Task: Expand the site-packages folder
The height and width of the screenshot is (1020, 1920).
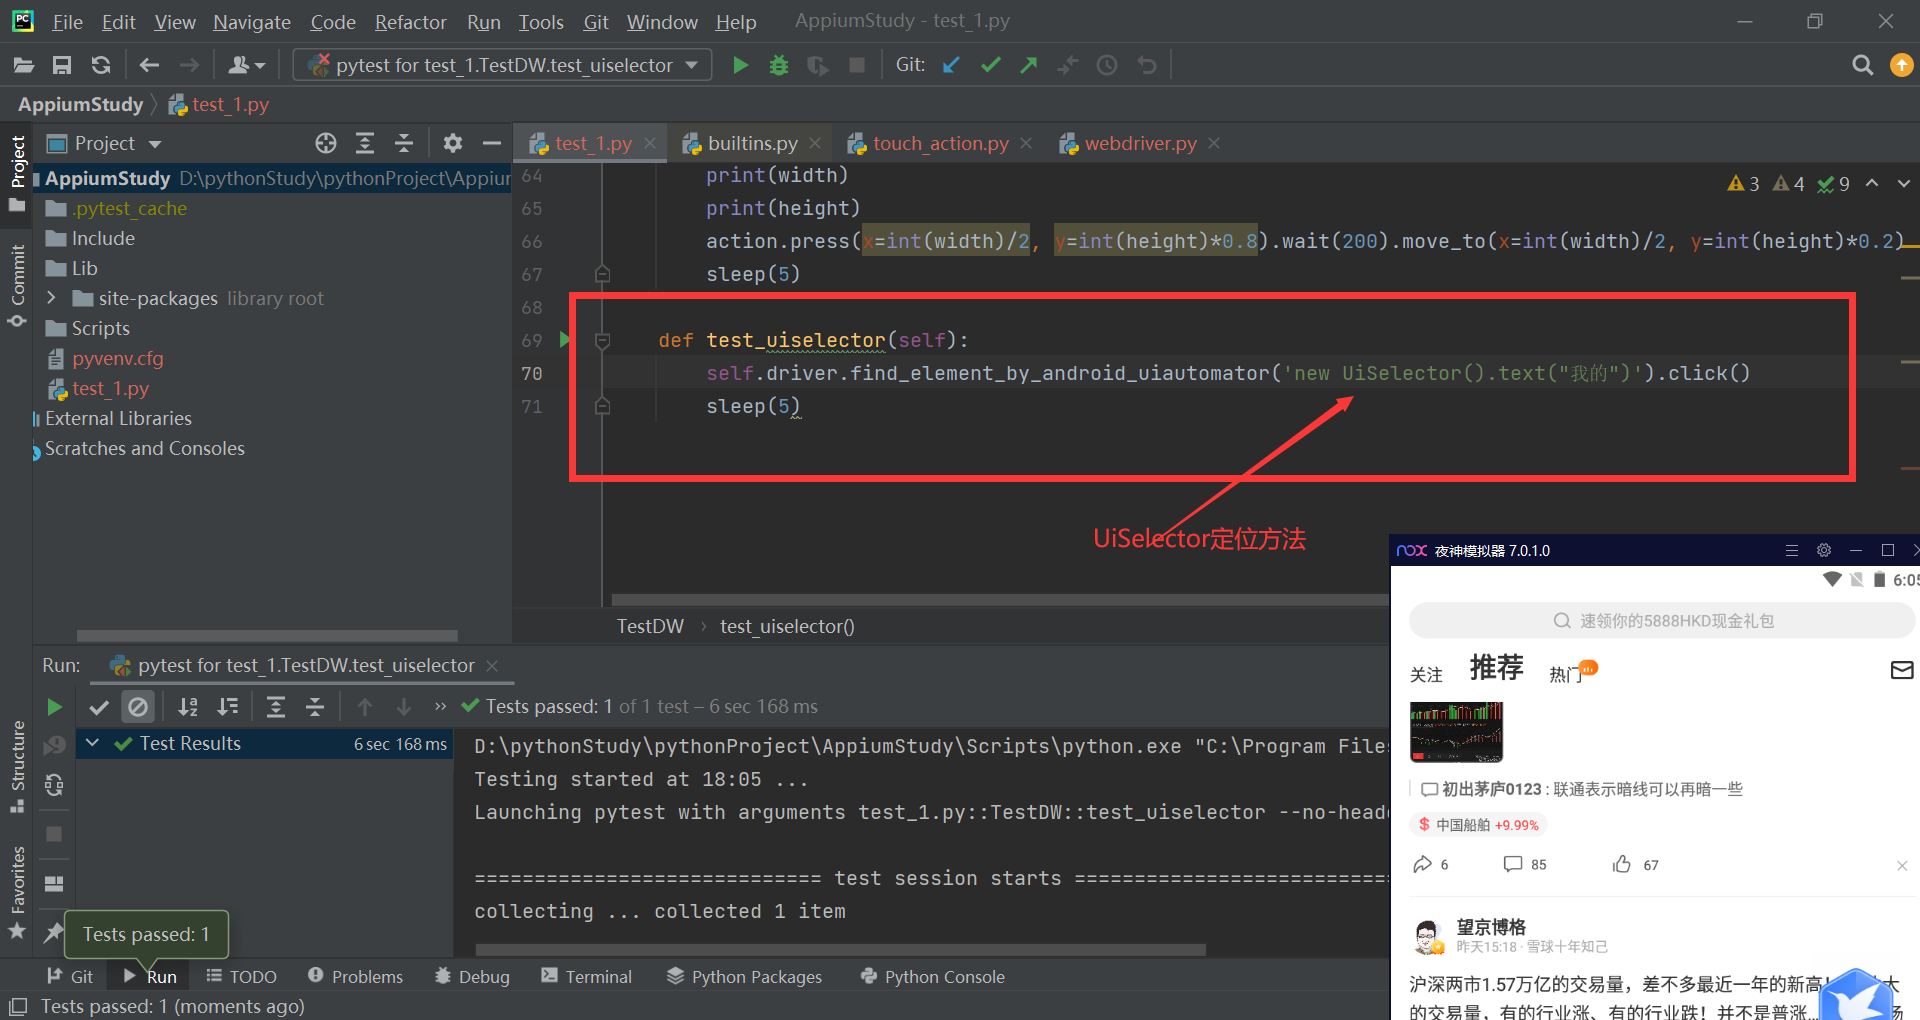Action: coord(52,298)
